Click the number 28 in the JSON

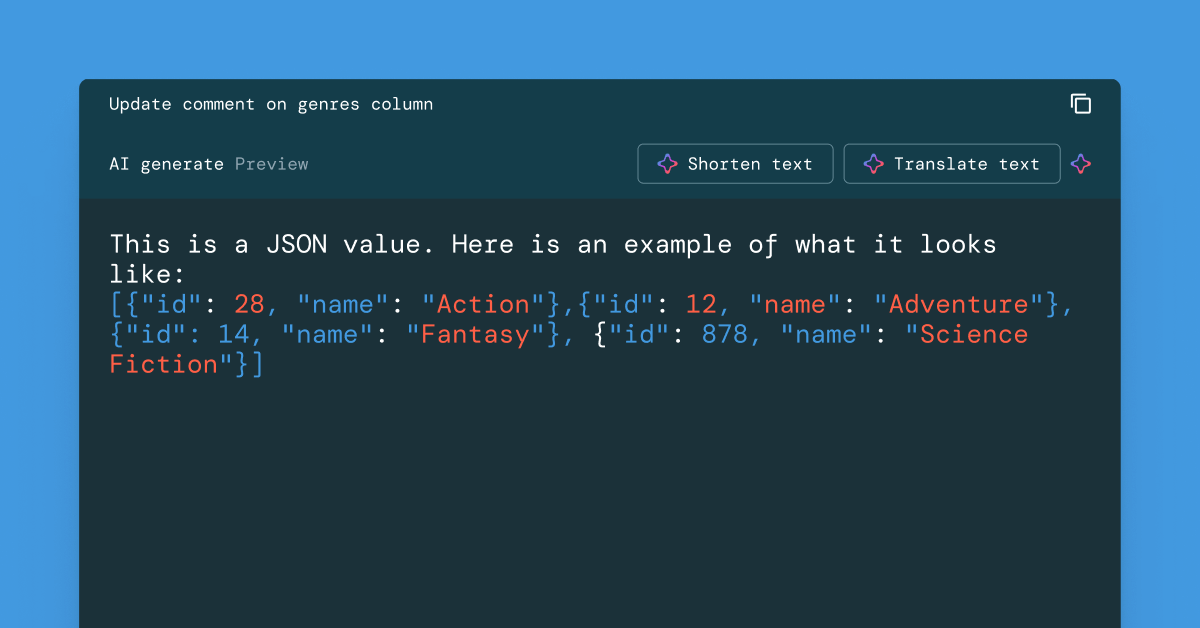coord(249,304)
